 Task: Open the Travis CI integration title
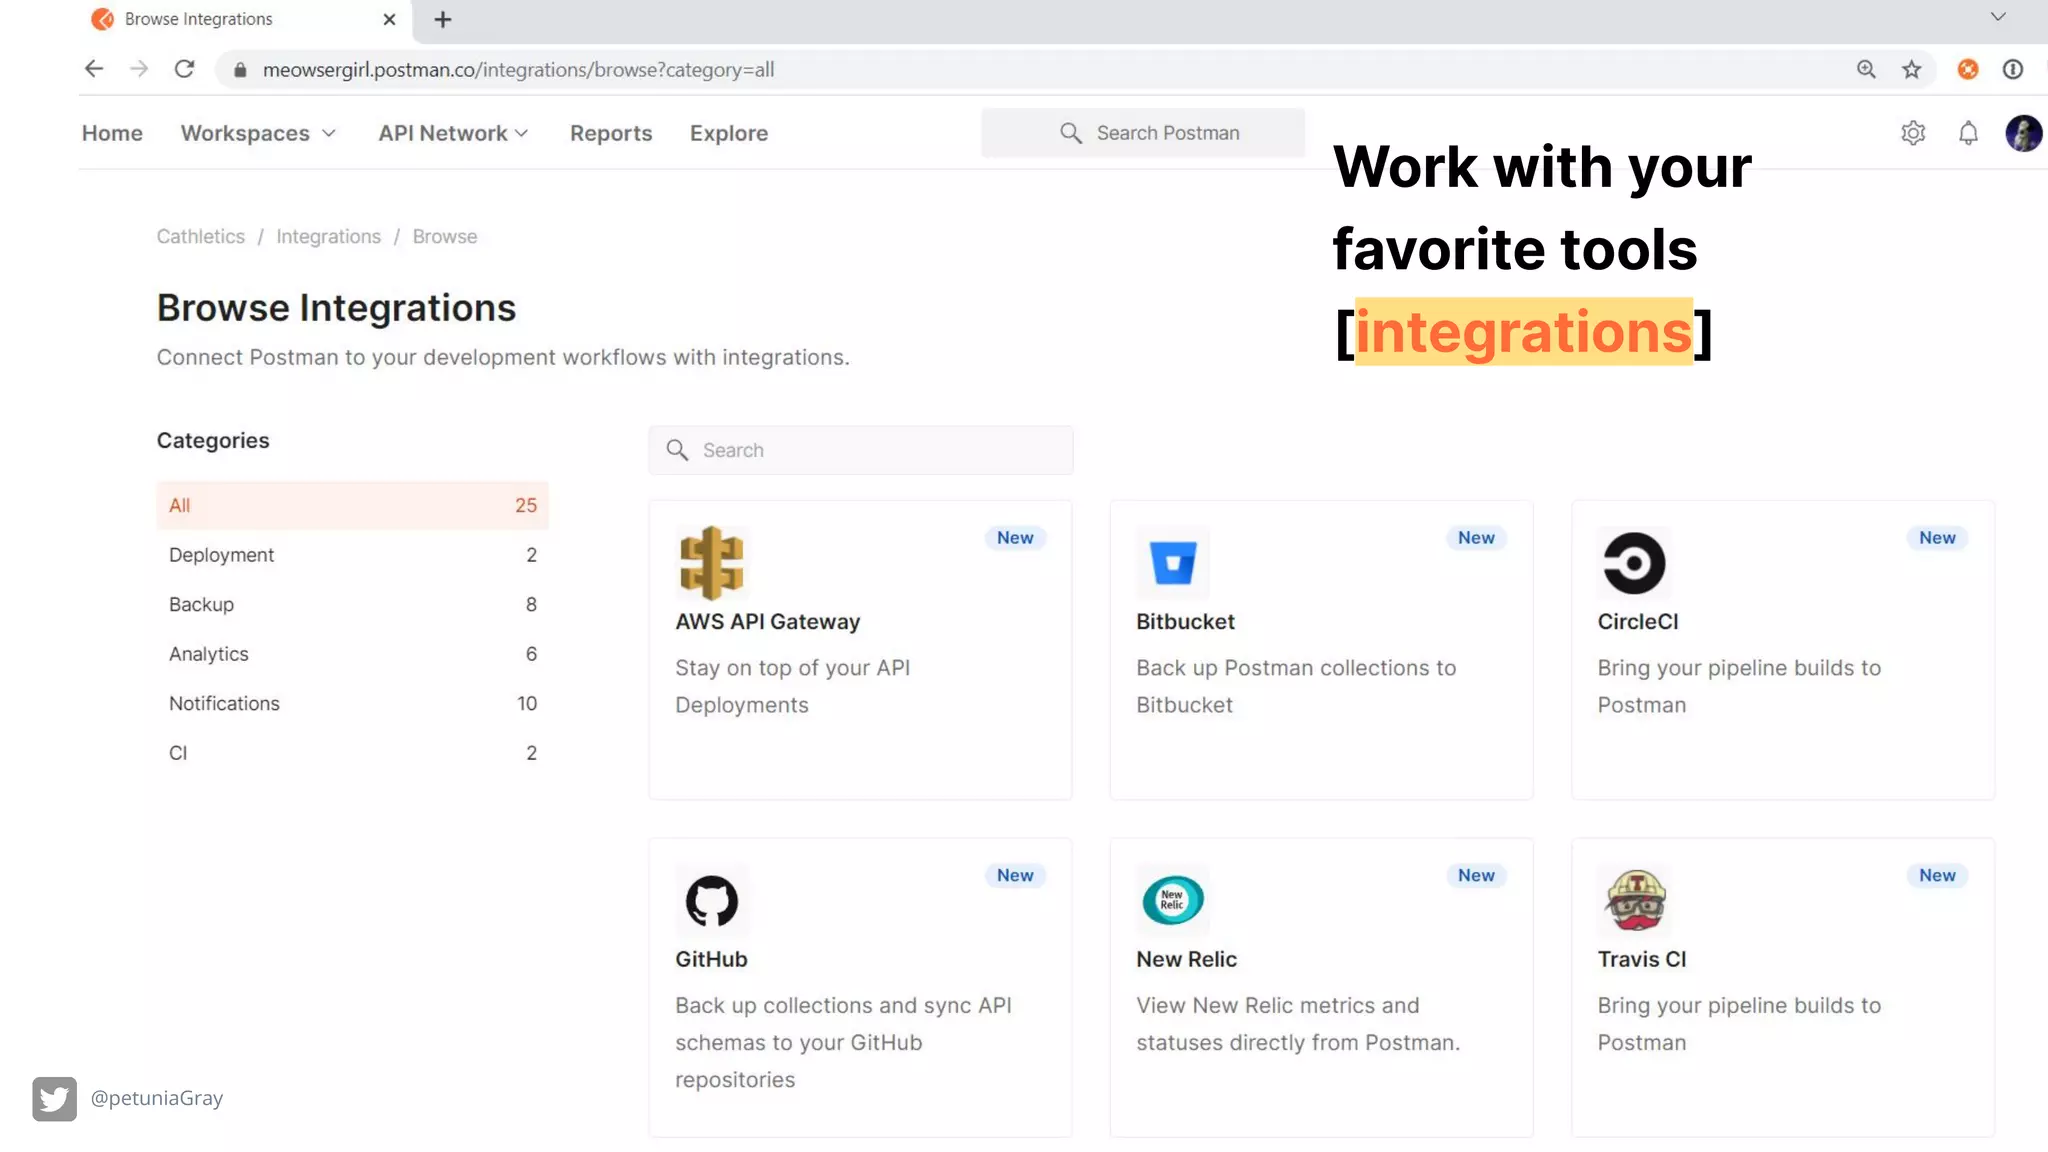click(x=1641, y=959)
